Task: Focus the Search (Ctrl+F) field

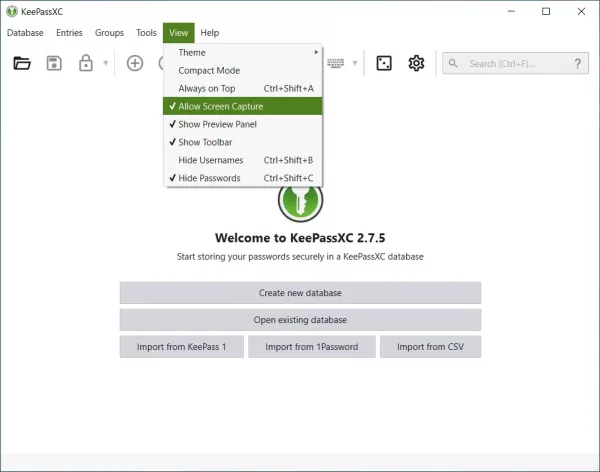Action: (x=515, y=63)
